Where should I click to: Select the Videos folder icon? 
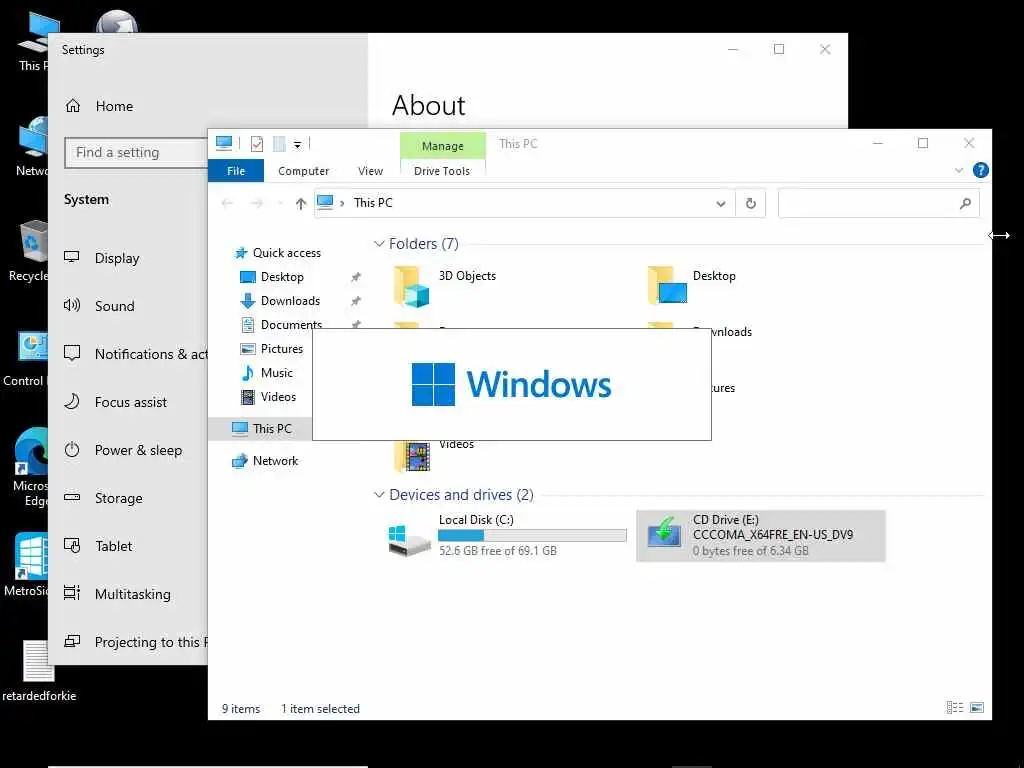(412, 455)
